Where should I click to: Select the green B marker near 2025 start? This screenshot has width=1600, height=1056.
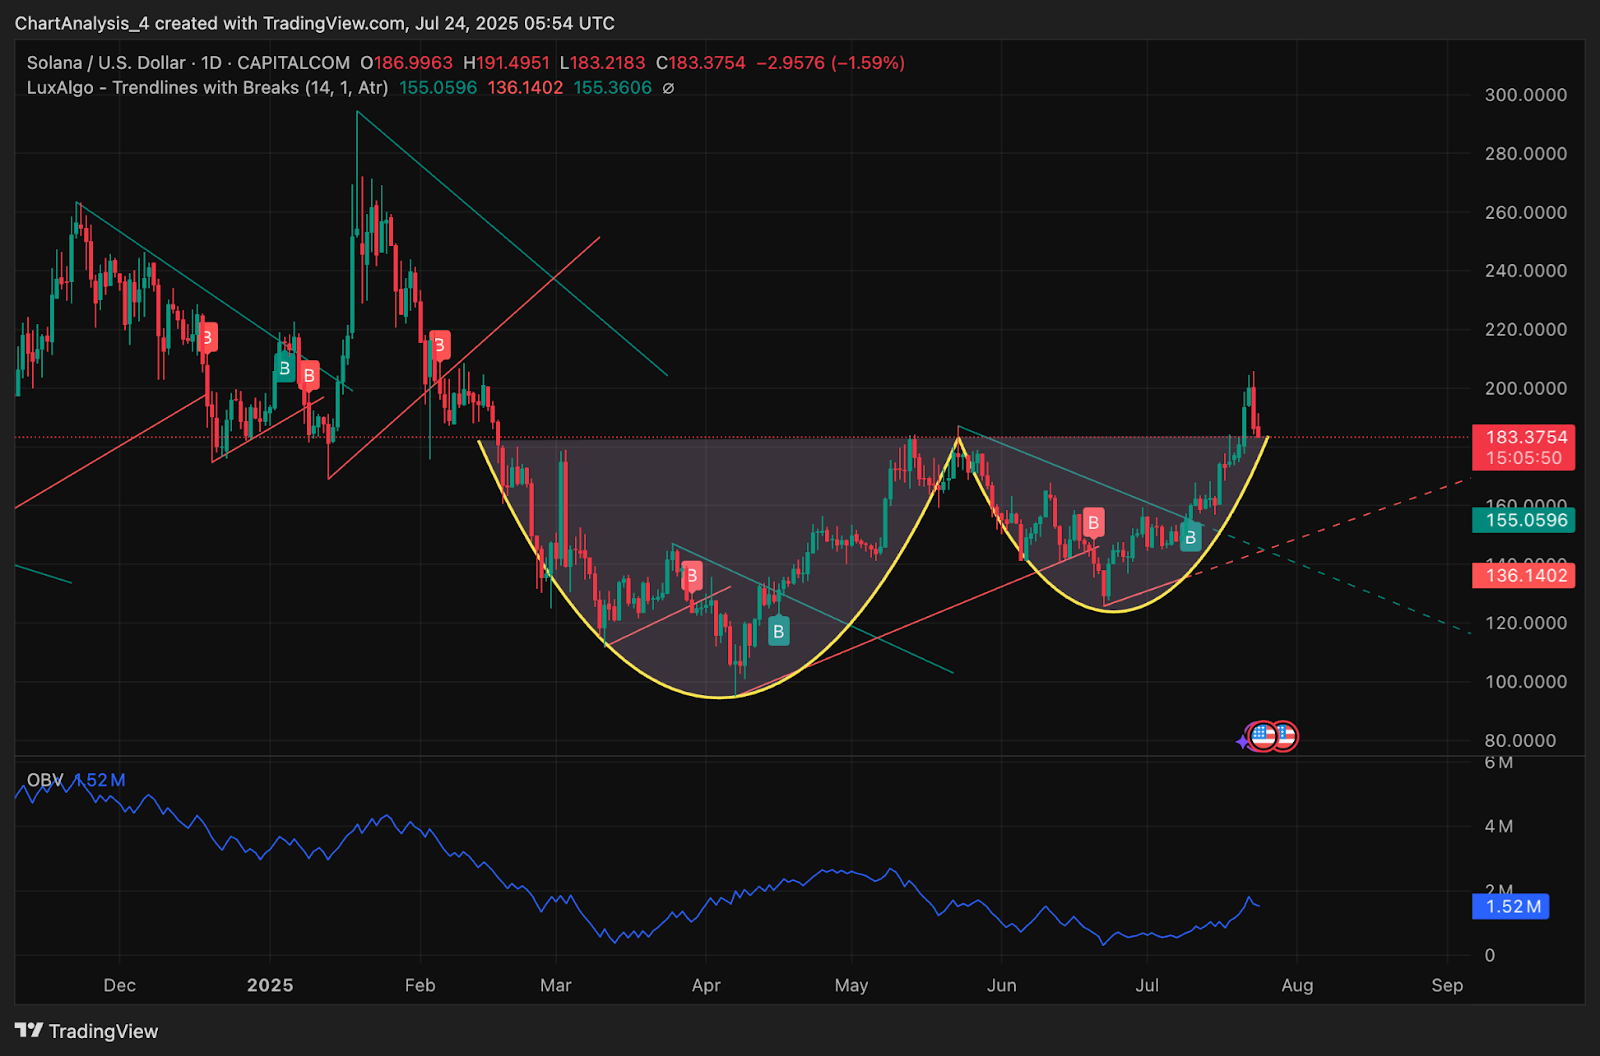[285, 368]
